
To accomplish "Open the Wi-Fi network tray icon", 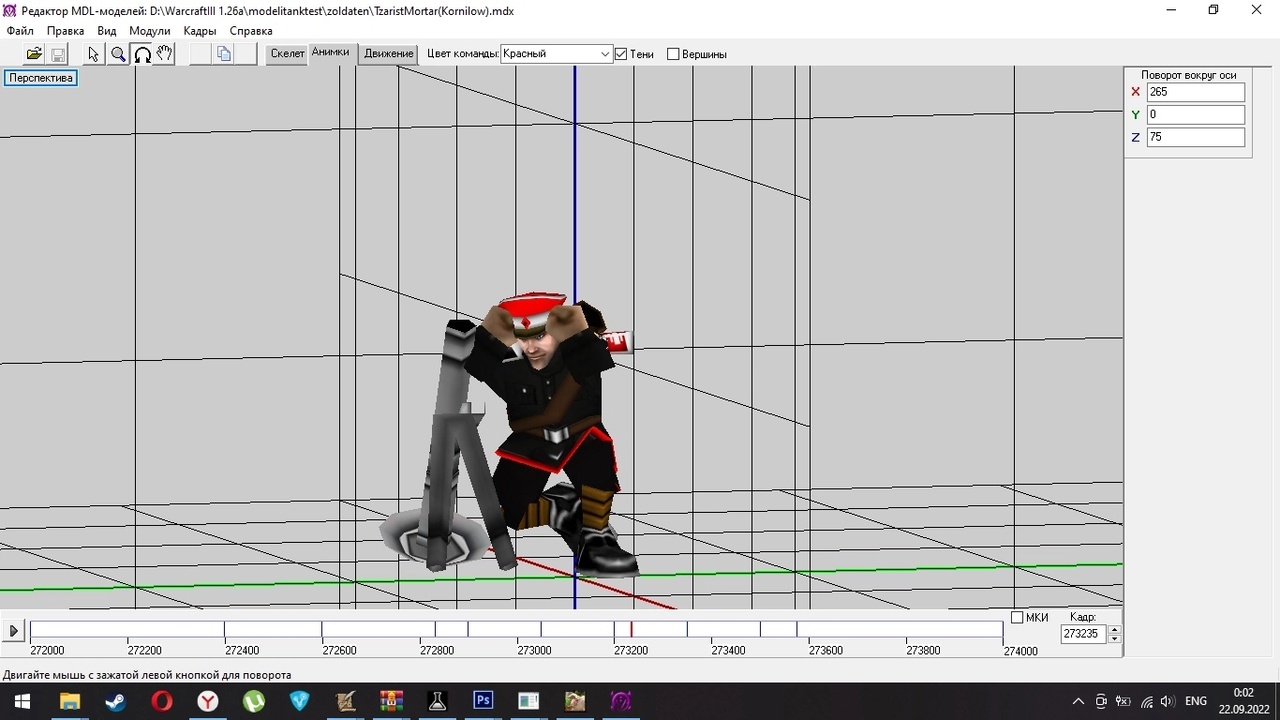I will pos(1146,701).
